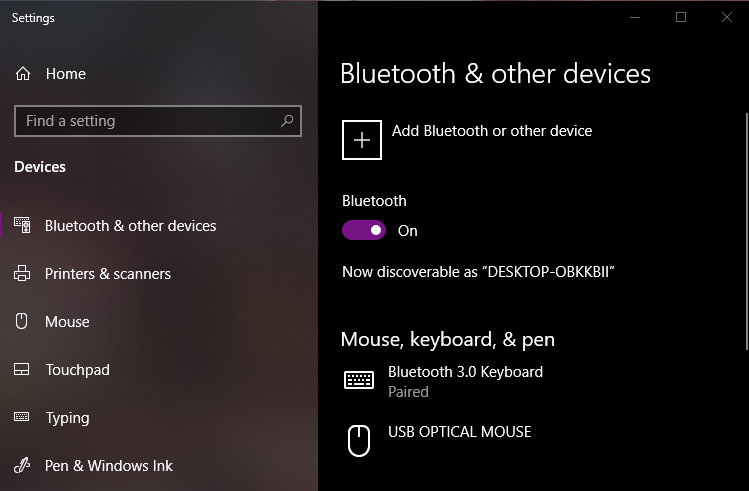This screenshot has width=749, height=491.
Task: Click Add Bluetooth or other device label
Action: [492, 131]
